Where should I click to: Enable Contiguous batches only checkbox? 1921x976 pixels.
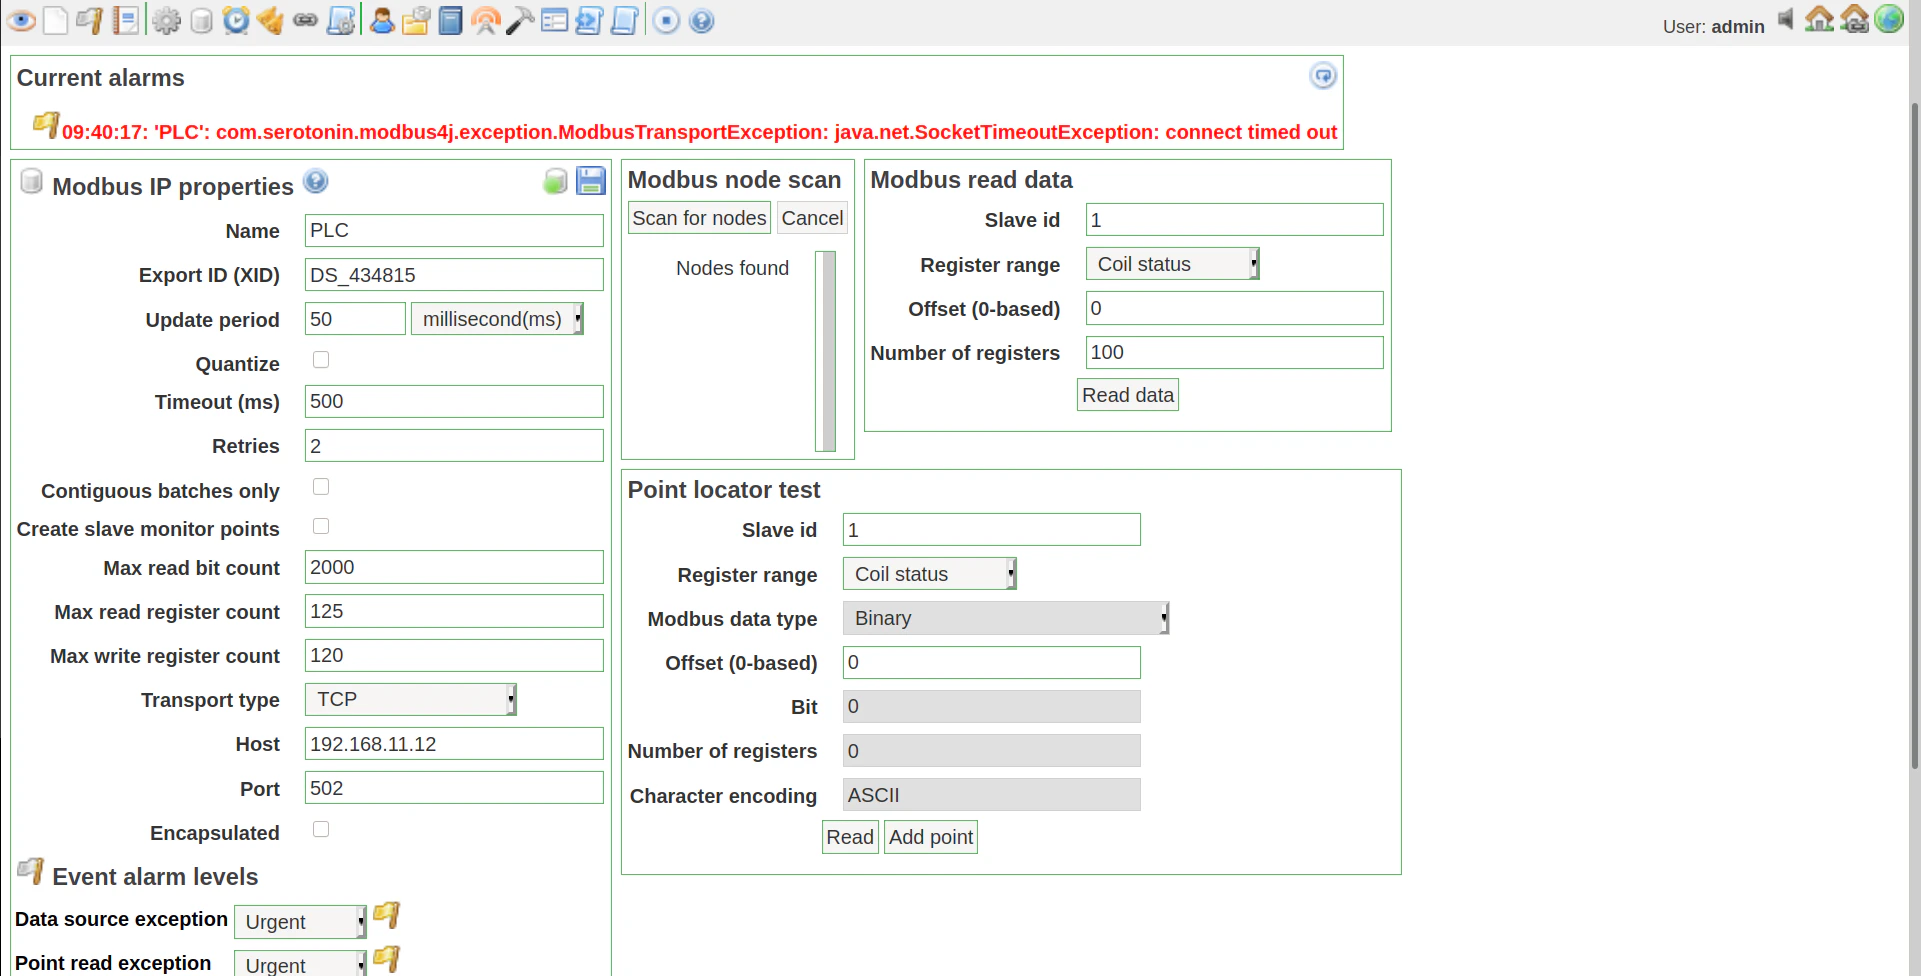tap(321, 486)
